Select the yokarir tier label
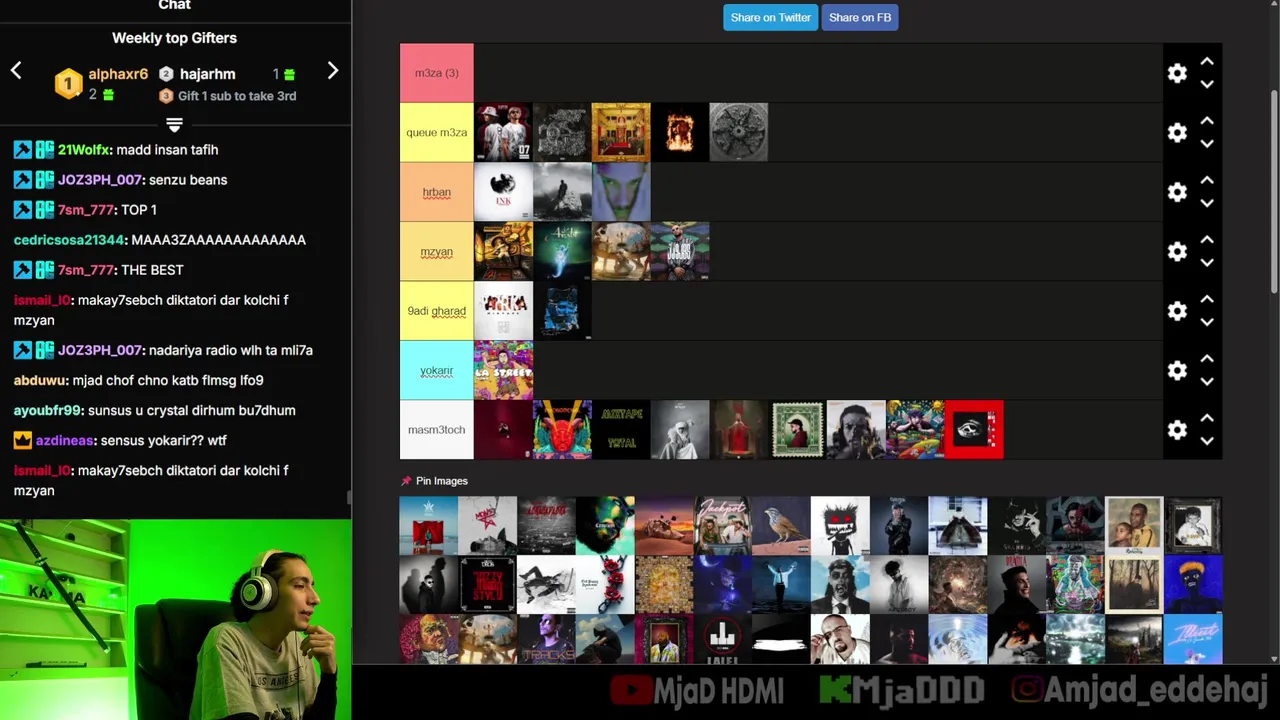This screenshot has width=1280, height=720. click(437, 370)
